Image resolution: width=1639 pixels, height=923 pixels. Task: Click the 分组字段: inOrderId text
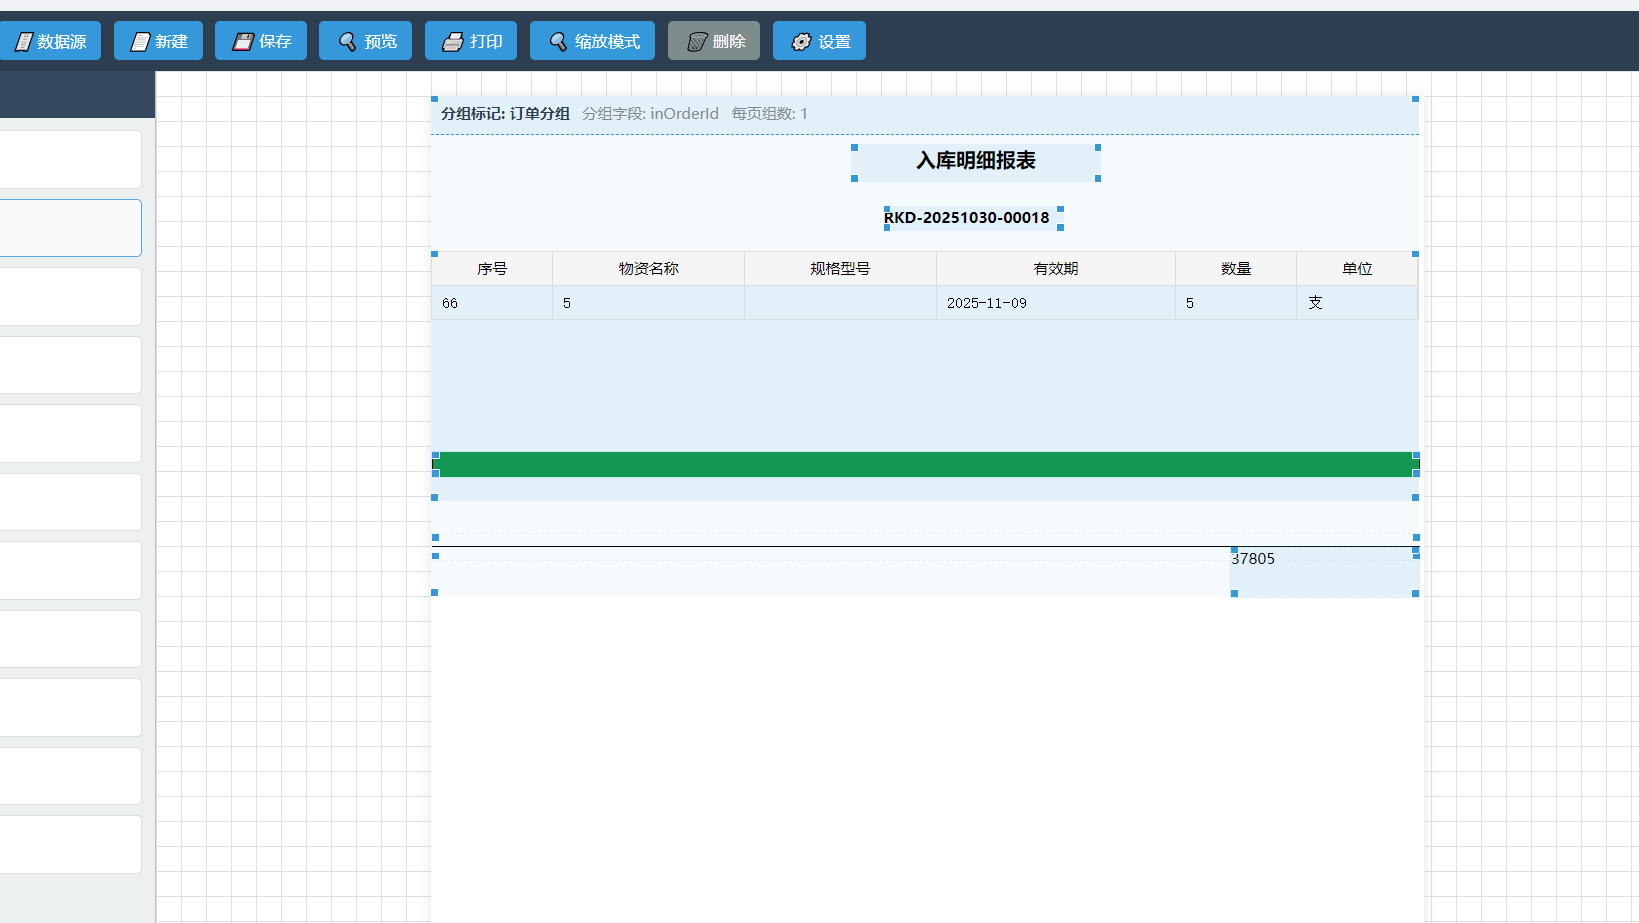(650, 114)
